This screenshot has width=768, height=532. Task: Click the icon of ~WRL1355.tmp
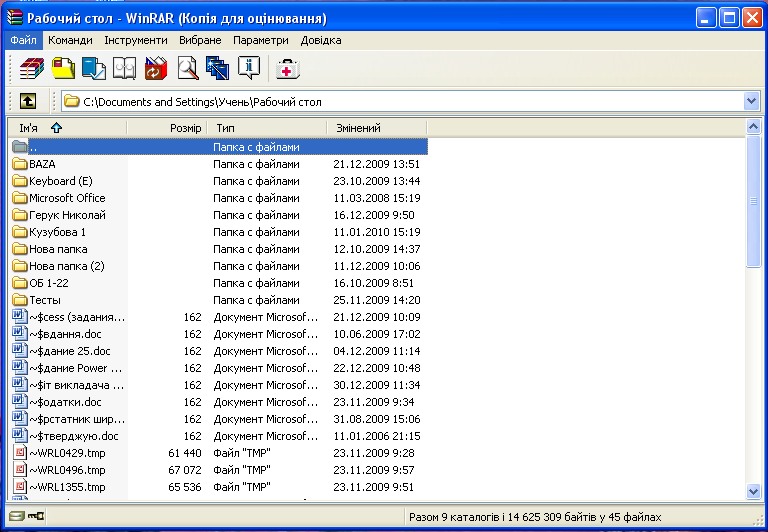tap(20, 487)
